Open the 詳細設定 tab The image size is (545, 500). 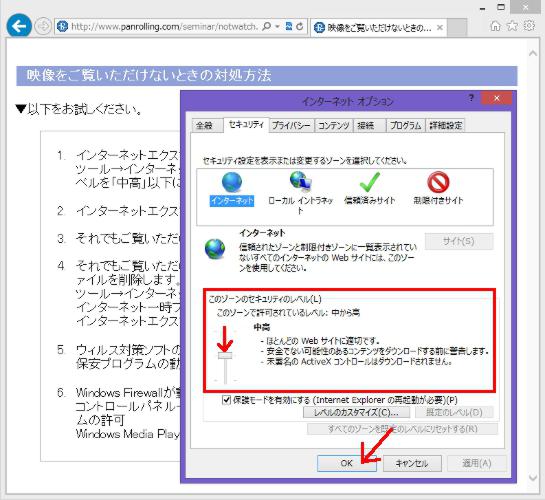tap(446, 125)
